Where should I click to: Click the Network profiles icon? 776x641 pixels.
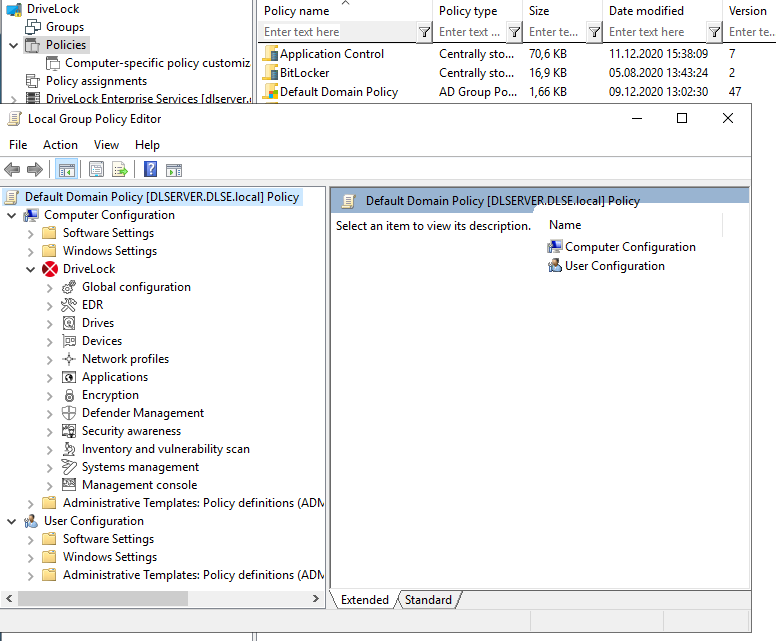[69, 359]
